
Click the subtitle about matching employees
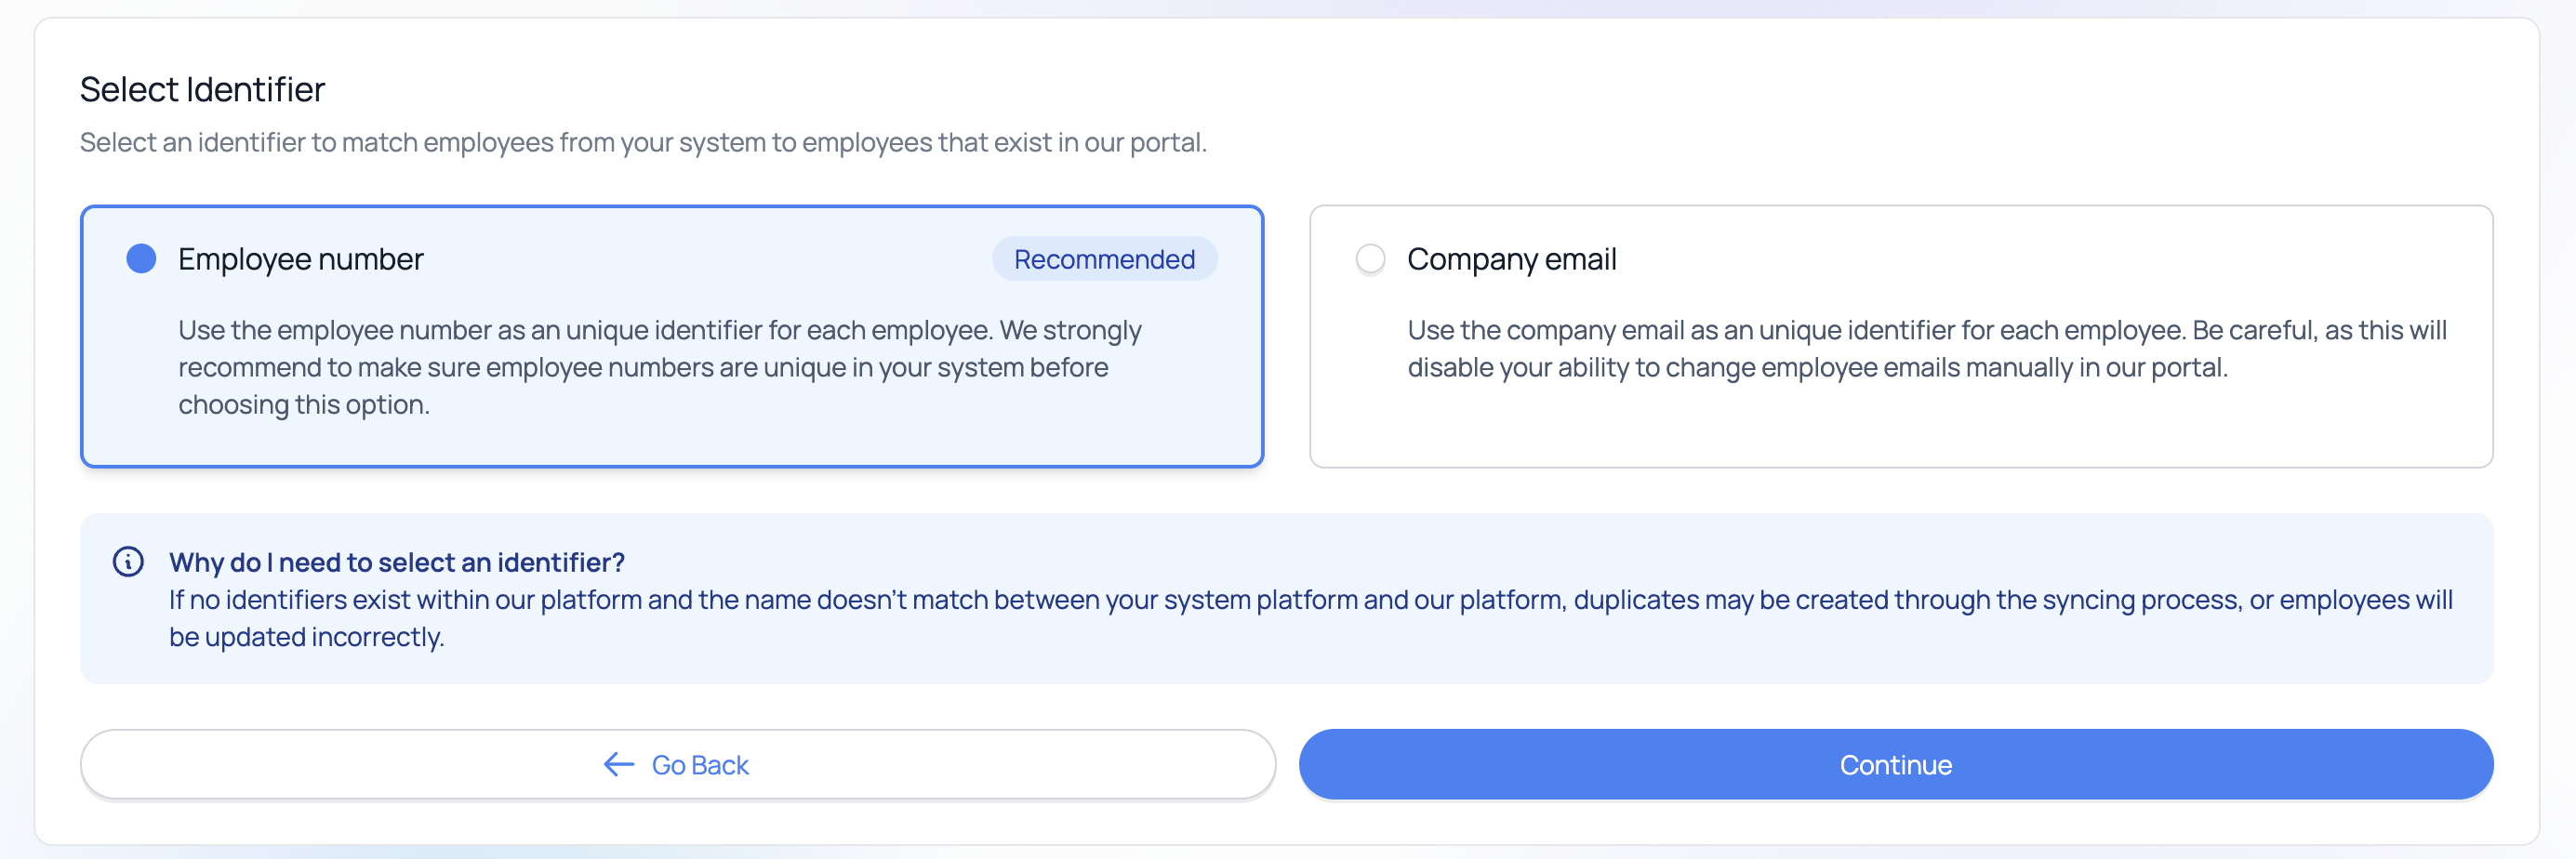643,143
